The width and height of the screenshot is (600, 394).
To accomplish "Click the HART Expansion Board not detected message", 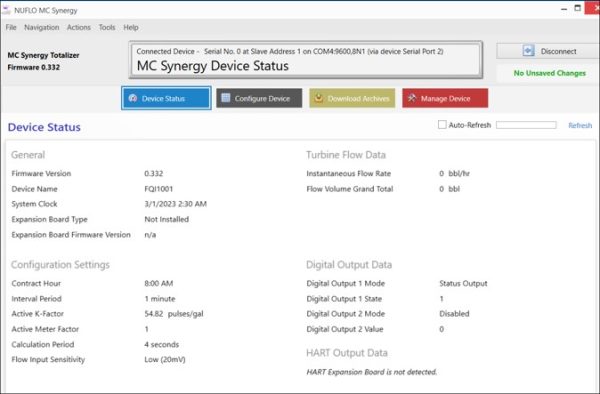I will 371,372.
